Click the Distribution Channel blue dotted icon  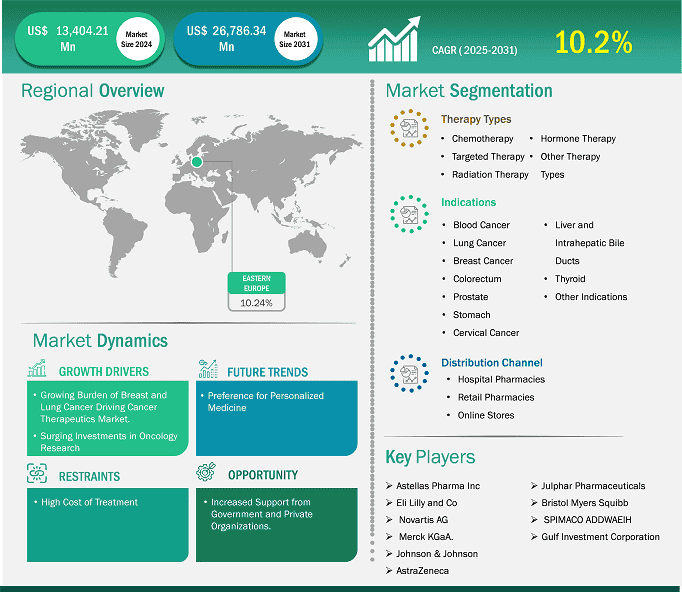point(409,373)
